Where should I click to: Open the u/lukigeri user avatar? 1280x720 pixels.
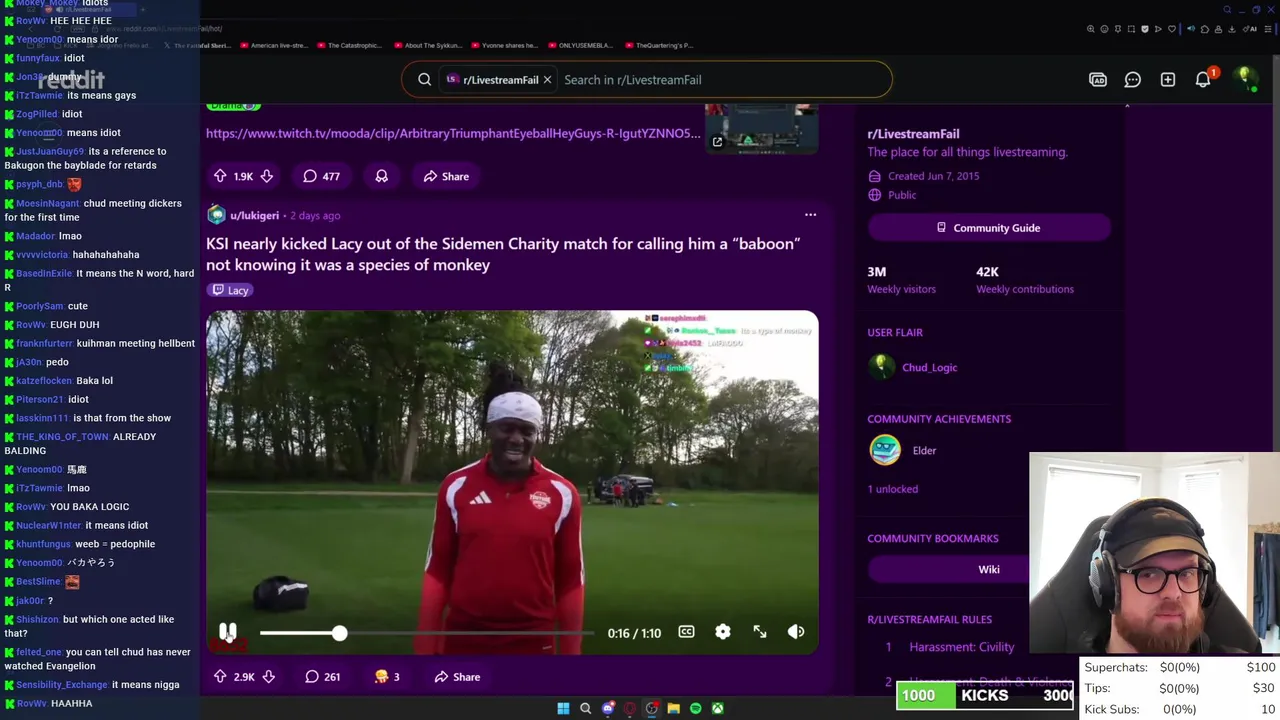(x=216, y=215)
